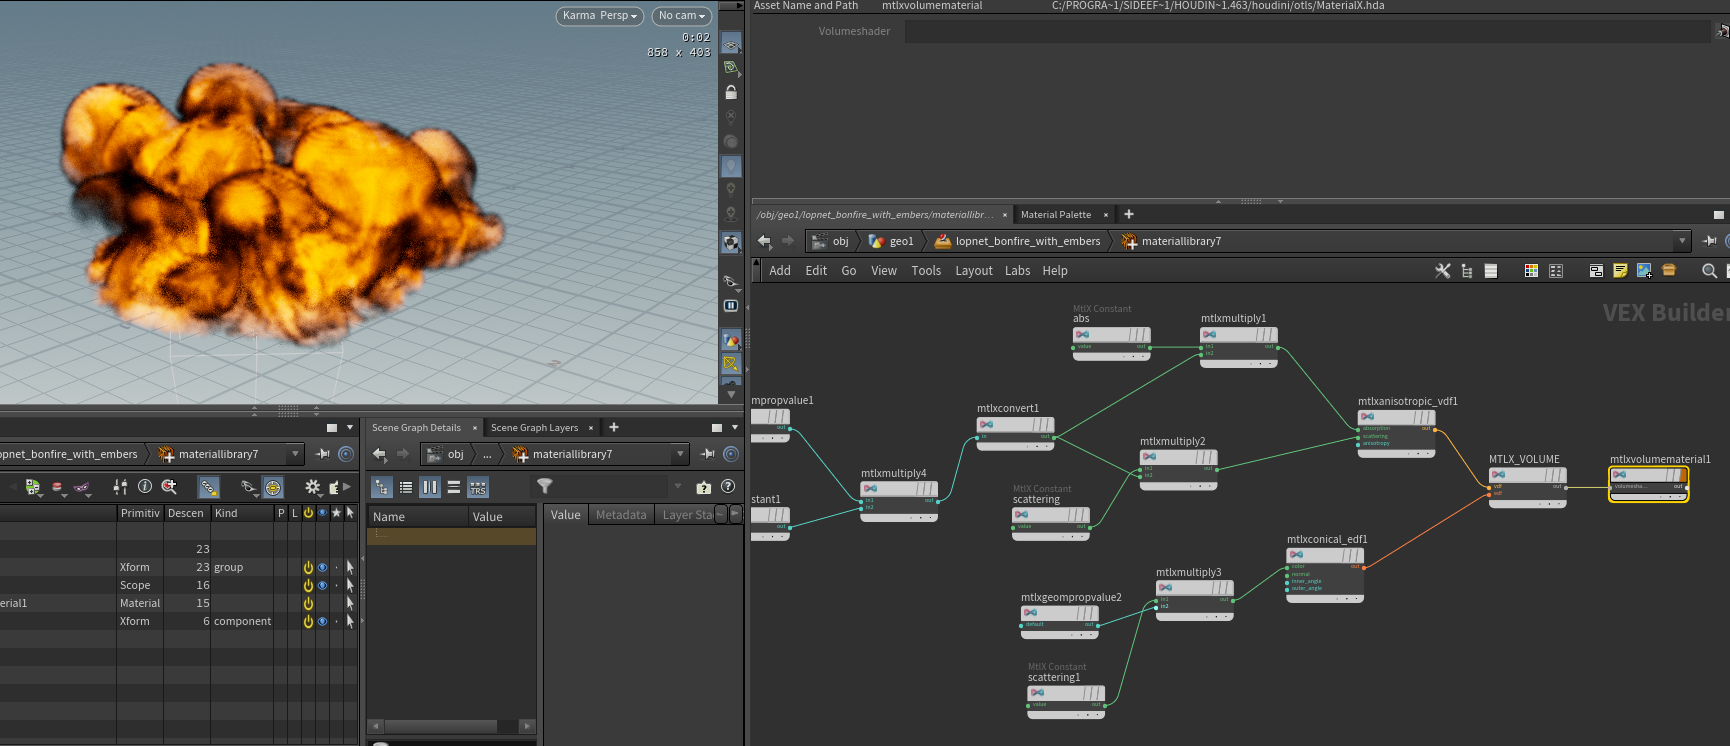
Task: Open the Go menu in network editor
Action: pos(849,271)
